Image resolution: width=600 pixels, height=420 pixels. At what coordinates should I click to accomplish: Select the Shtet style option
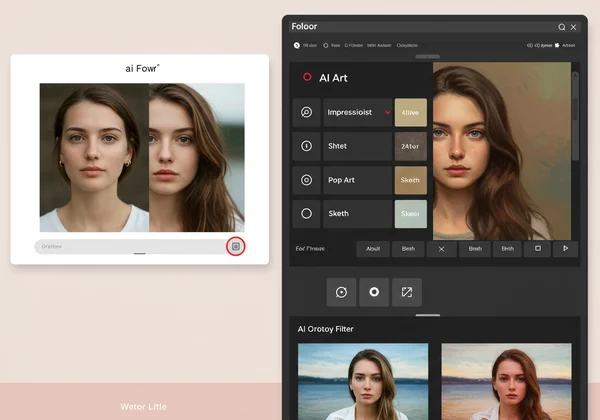coord(358,146)
